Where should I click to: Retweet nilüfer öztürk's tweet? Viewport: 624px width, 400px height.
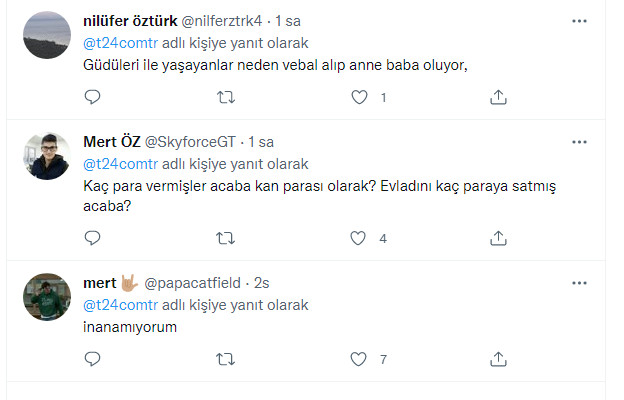coord(227,97)
